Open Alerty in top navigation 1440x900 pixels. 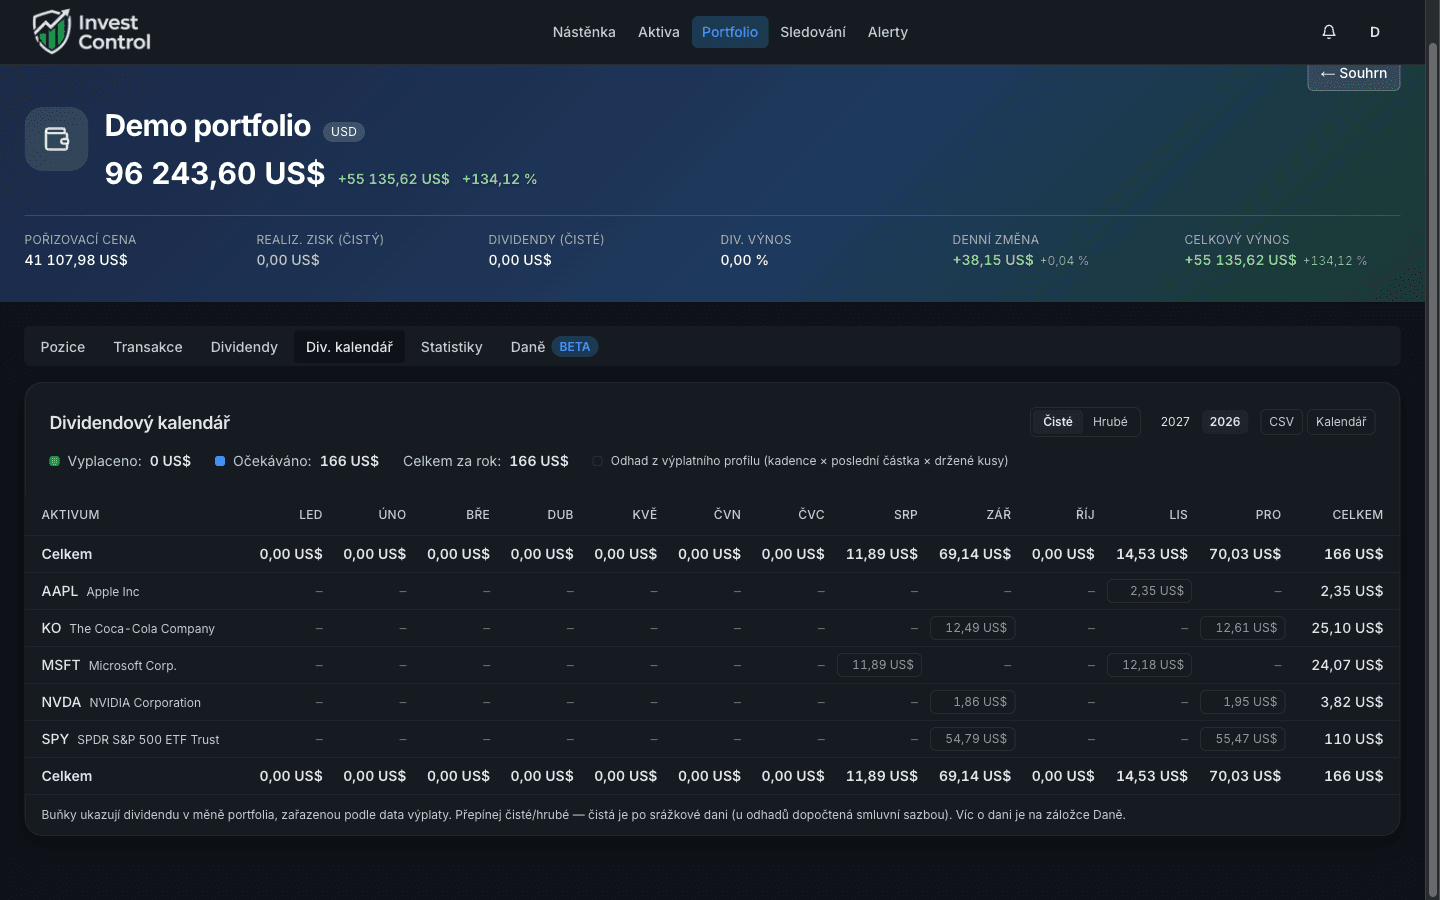tap(888, 32)
